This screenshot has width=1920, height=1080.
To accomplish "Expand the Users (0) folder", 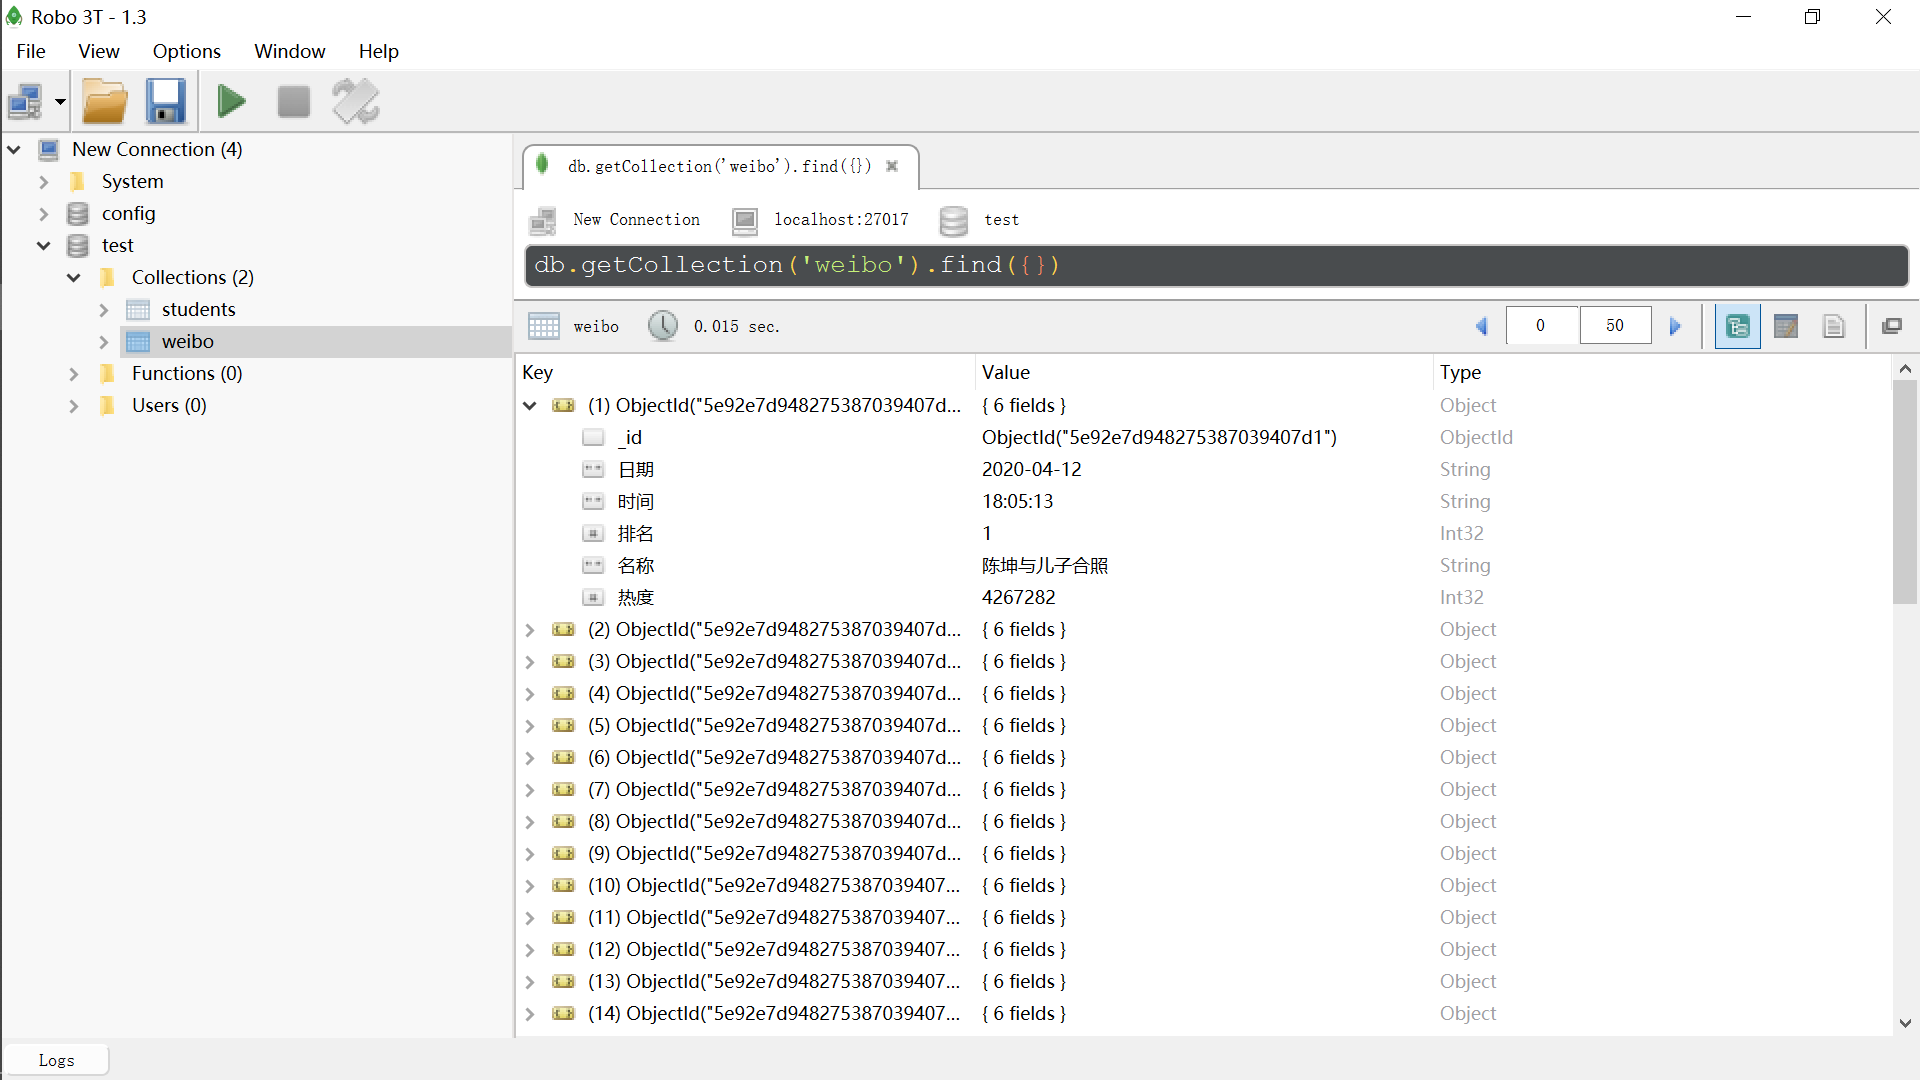I will 74,406.
